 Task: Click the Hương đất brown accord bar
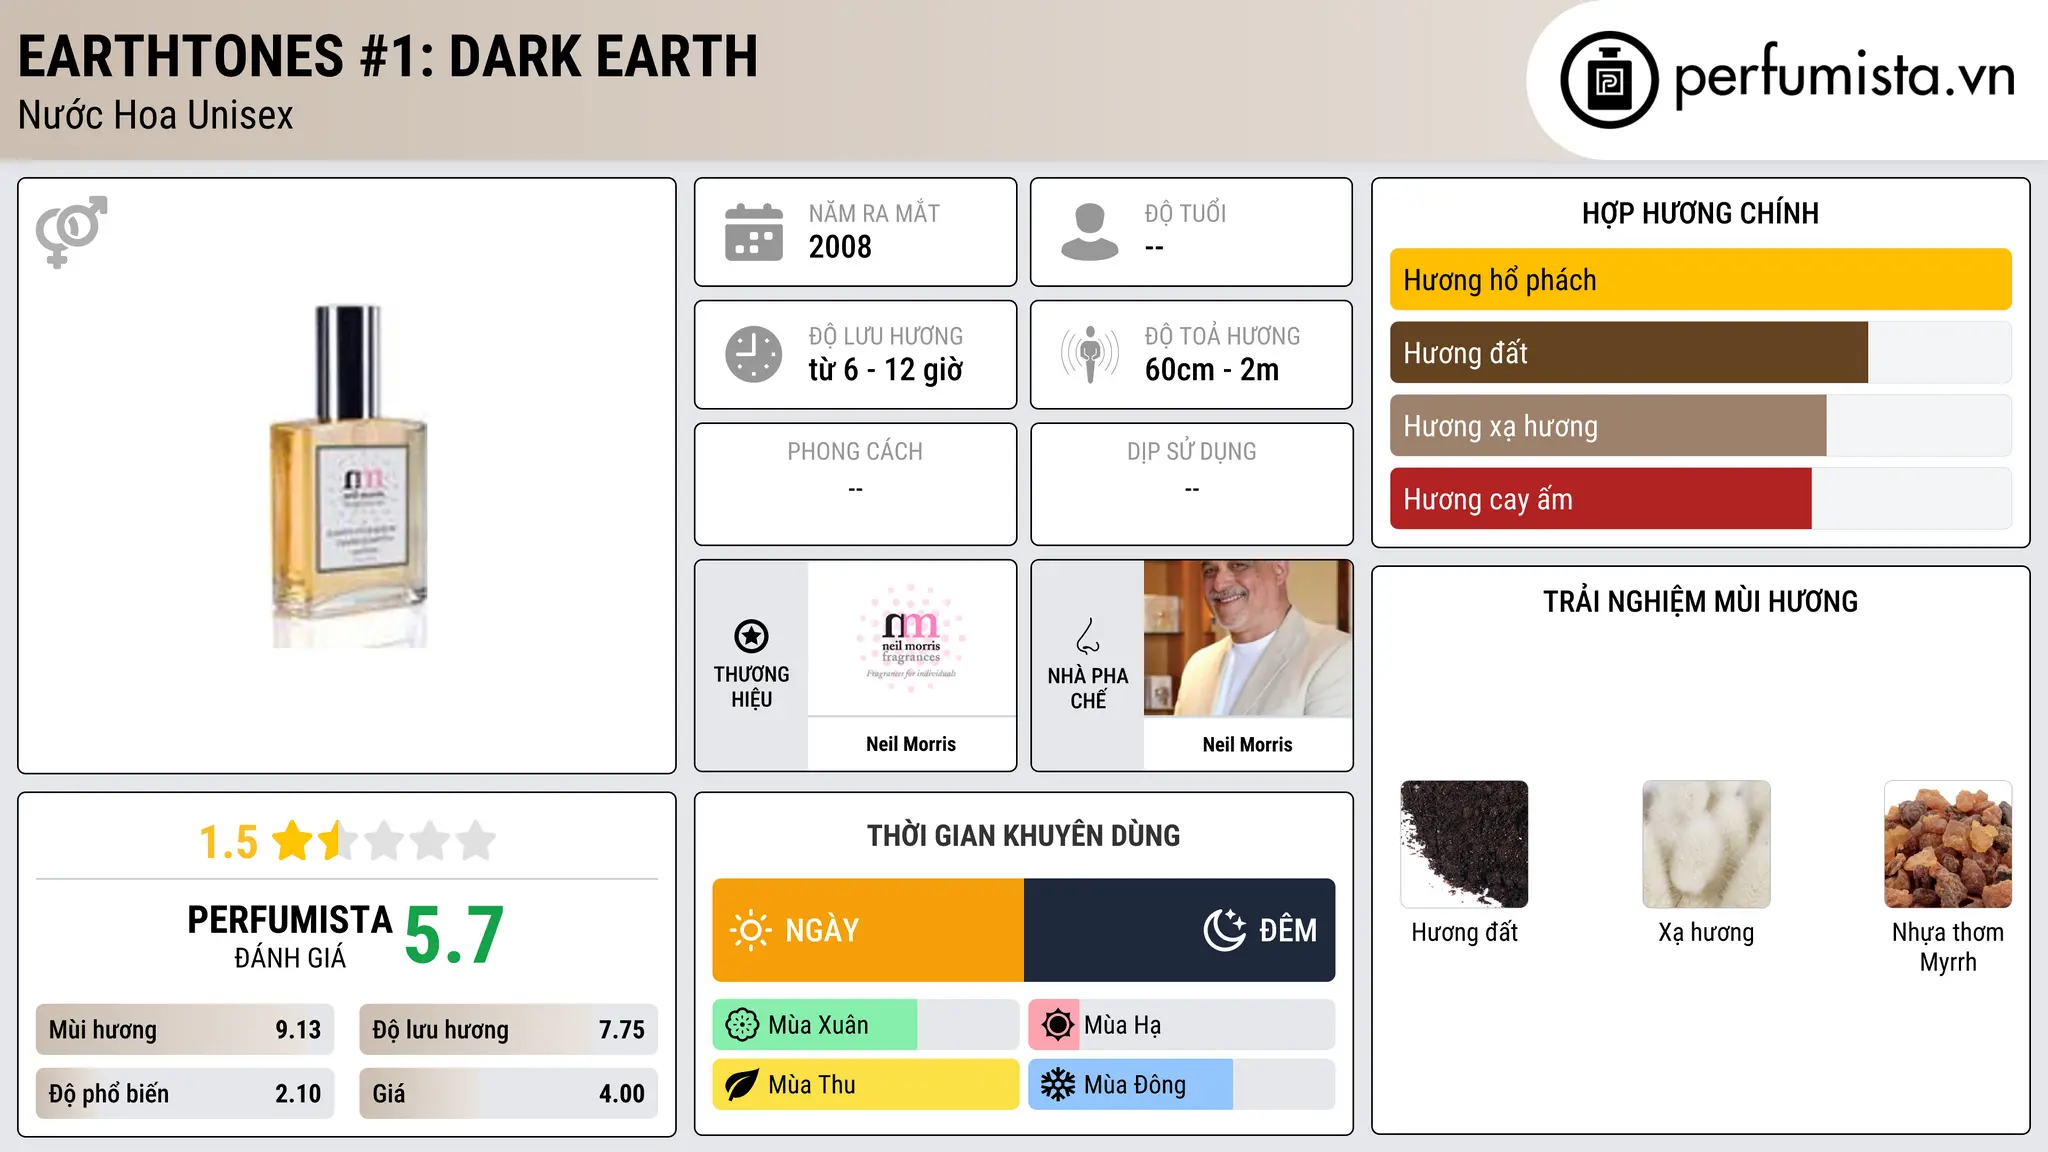click(1629, 353)
